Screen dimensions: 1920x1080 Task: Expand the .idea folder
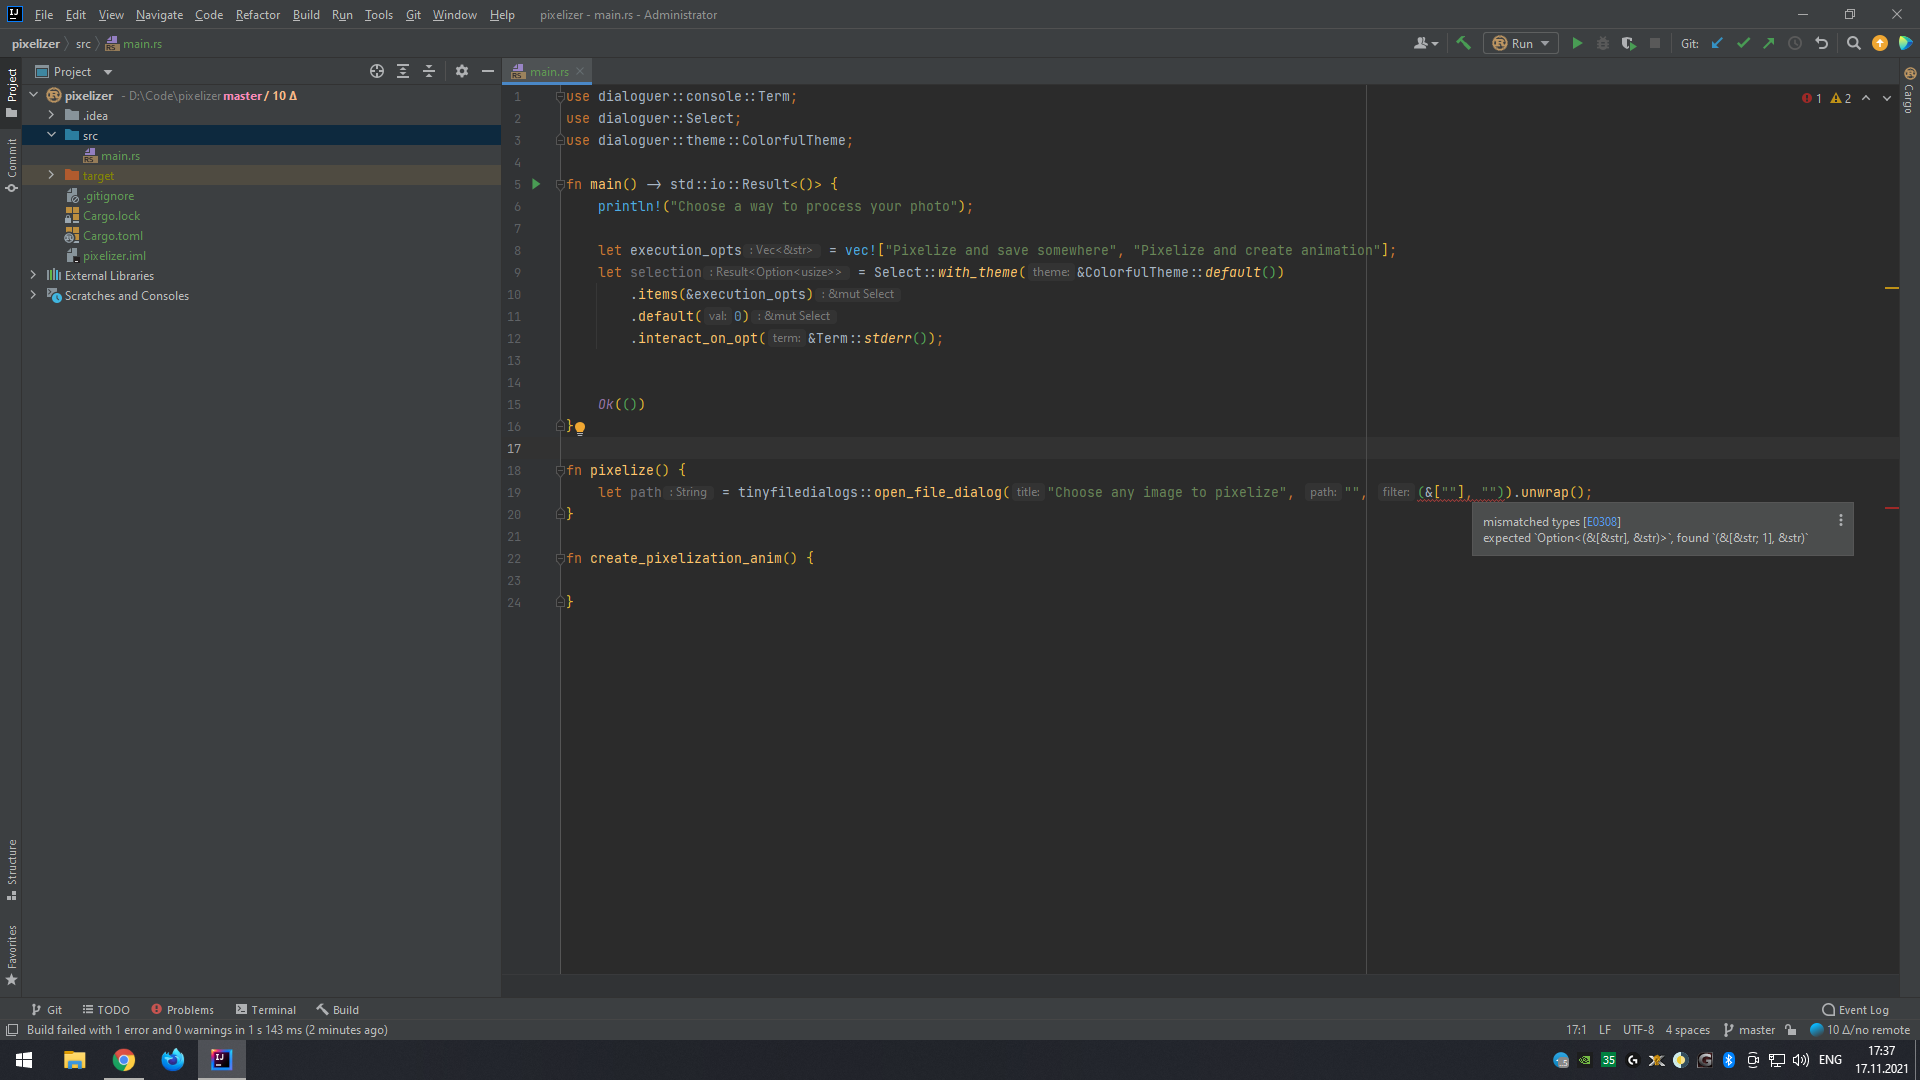tap(52, 115)
